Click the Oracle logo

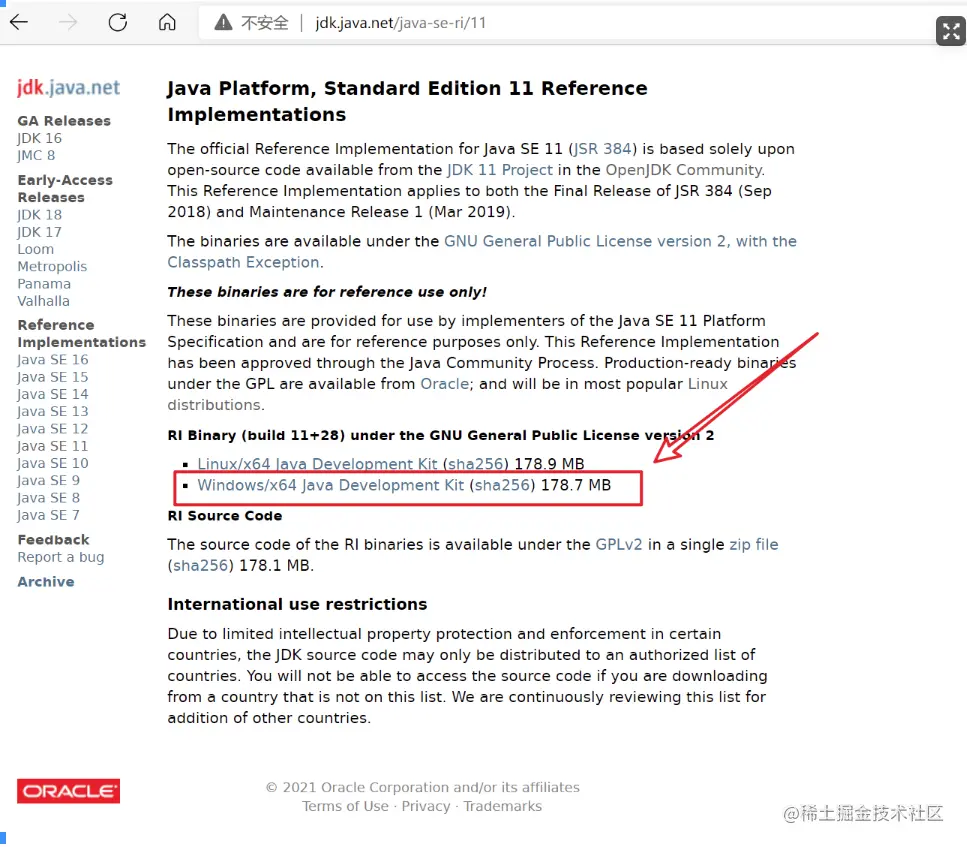[x=68, y=791]
